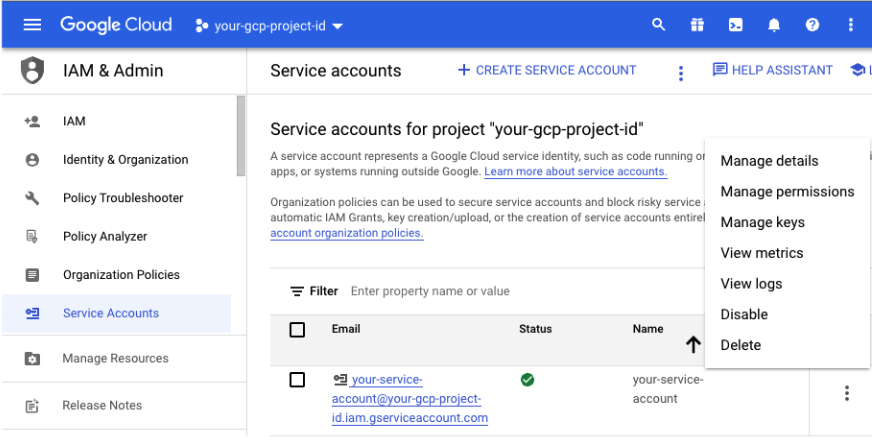Viewport: 872px width, 447px height.
Task: Click Identity & Organization person icon
Action: coord(32,160)
